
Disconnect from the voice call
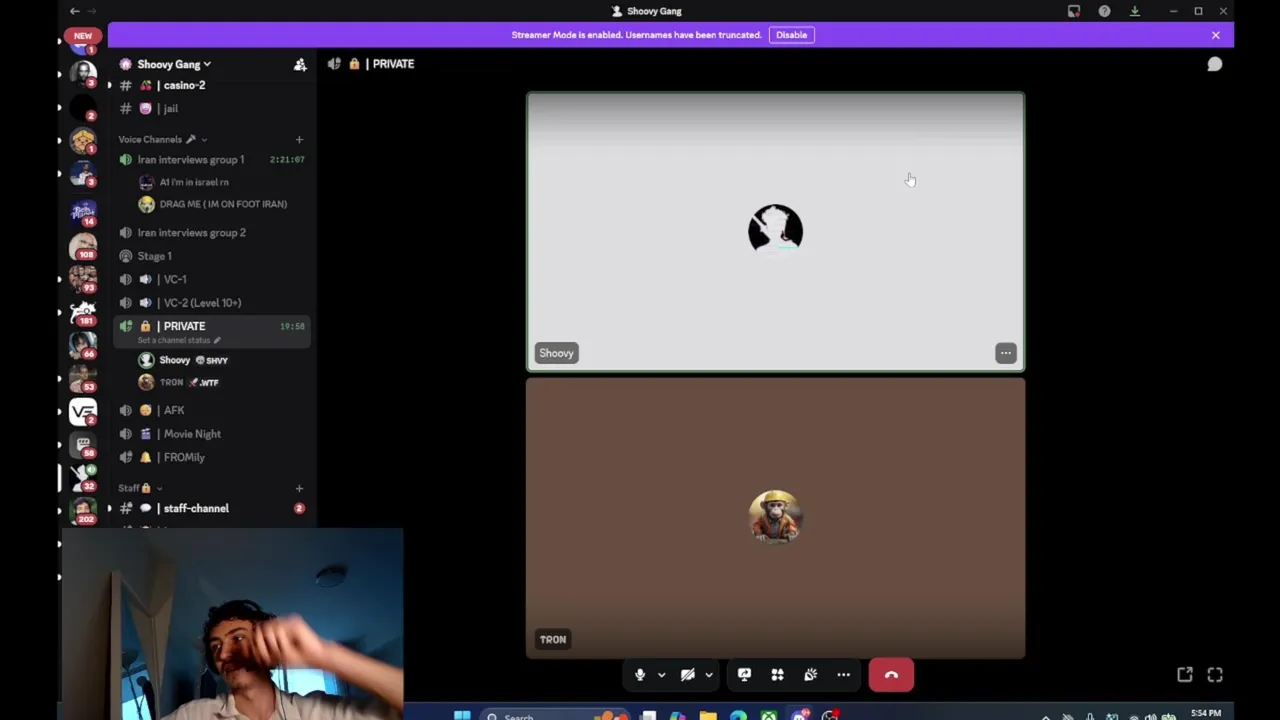[x=891, y=675]
